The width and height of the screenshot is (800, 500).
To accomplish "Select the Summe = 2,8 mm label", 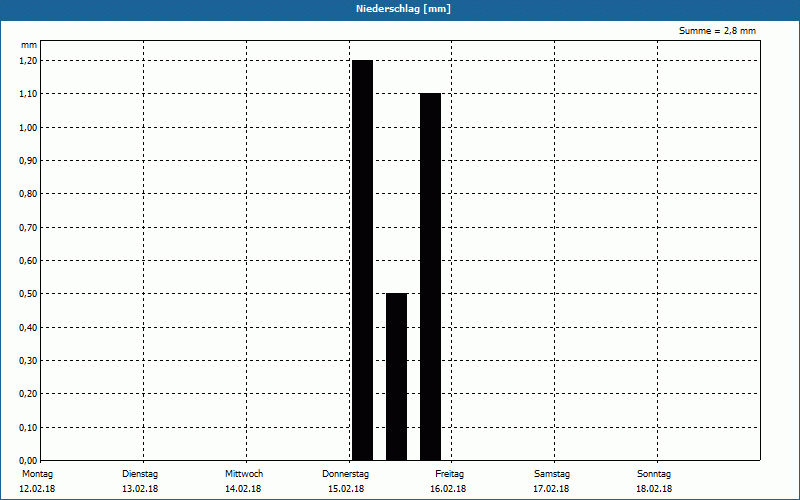I will tap(717, 31).
